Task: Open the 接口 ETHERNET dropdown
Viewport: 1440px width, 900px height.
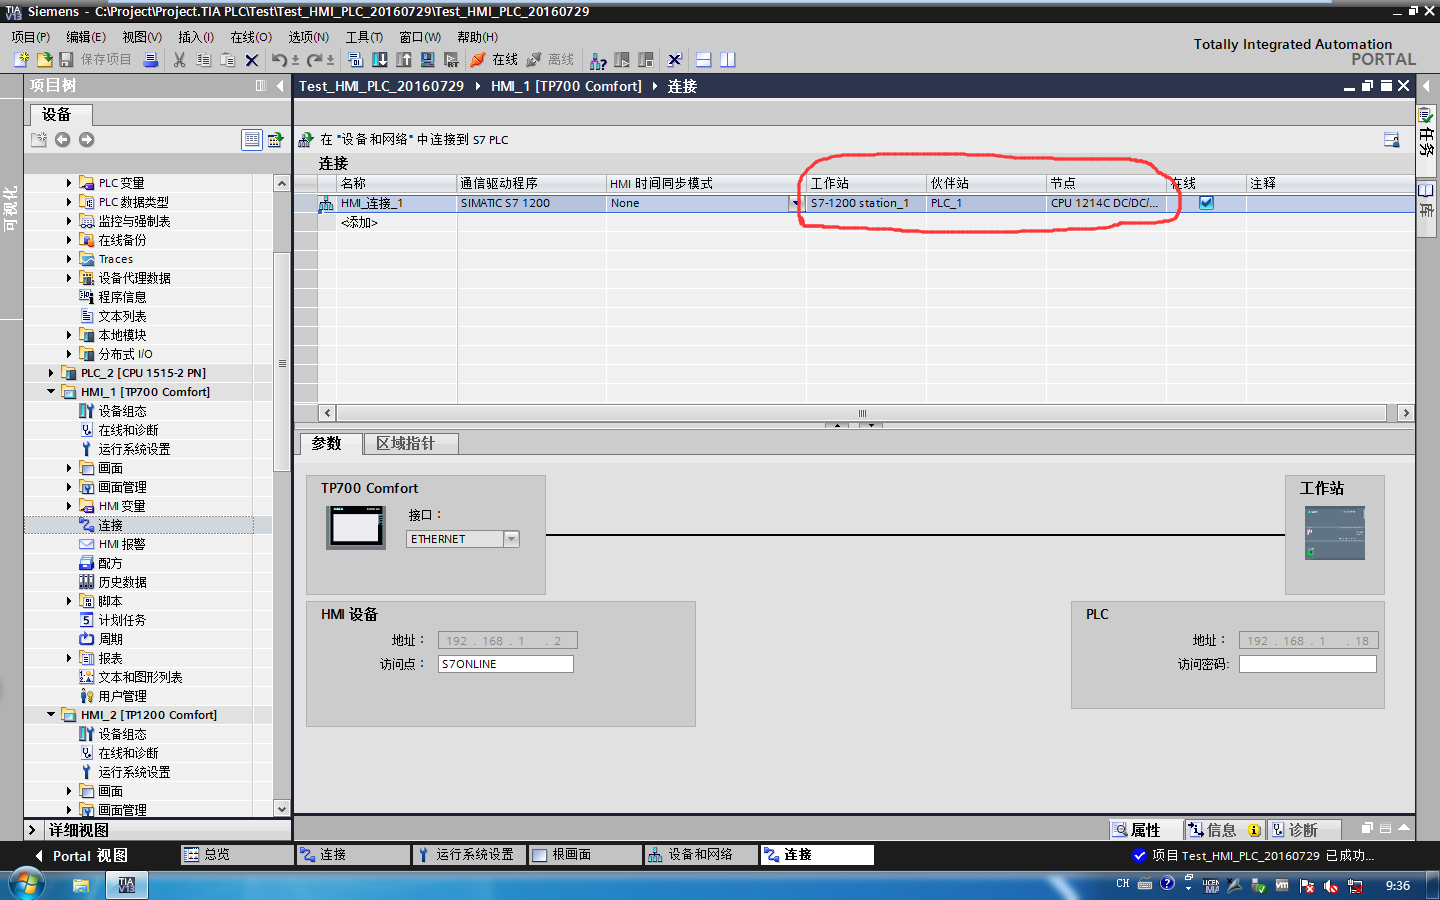Action: coord(511,539)
